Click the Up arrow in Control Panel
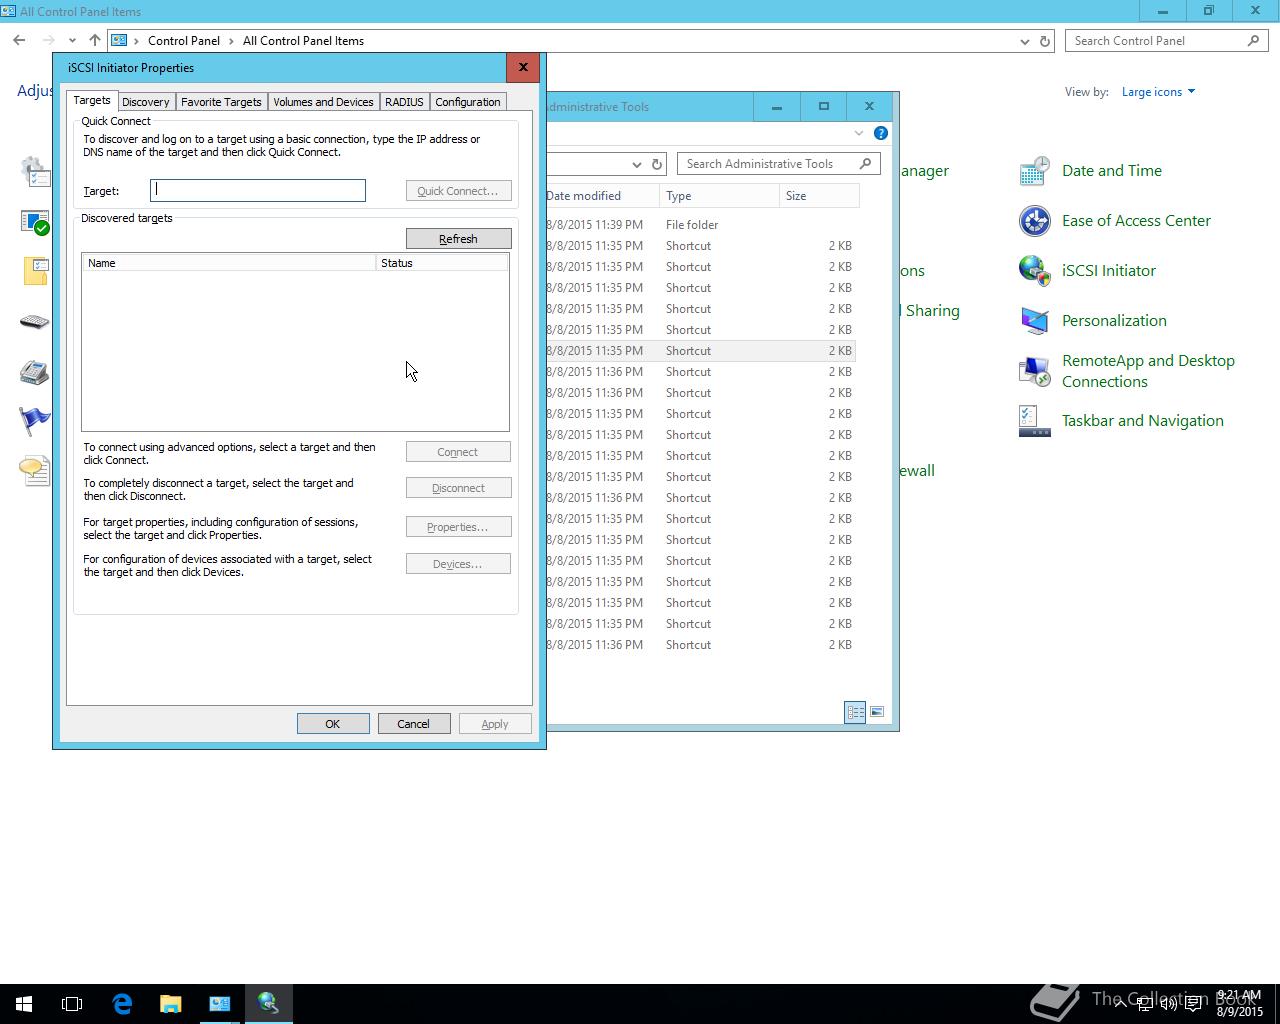Image resolution: width=1280 pixels, height=1024 pixels. click(94, 41)
